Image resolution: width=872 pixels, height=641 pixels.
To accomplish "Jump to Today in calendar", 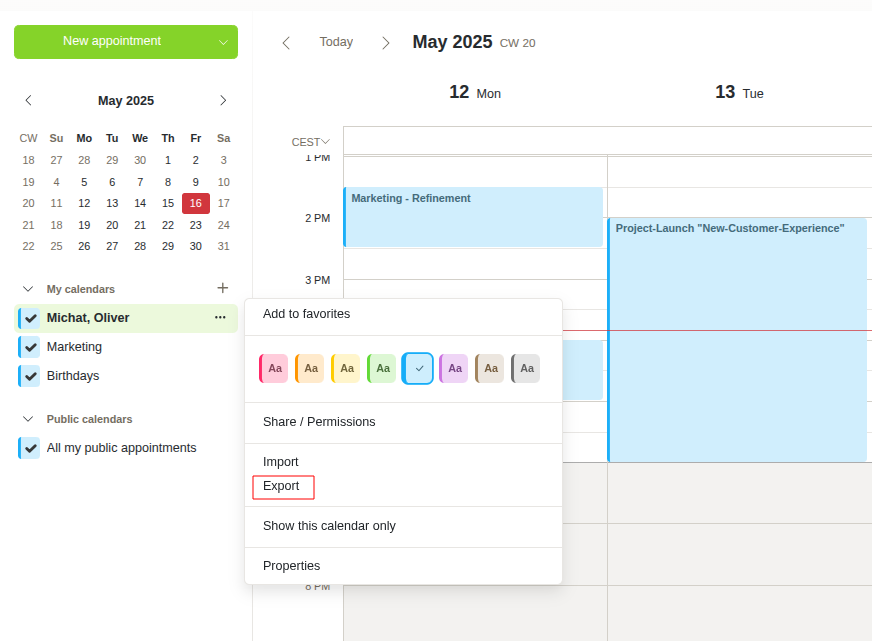I will point(336,42).
